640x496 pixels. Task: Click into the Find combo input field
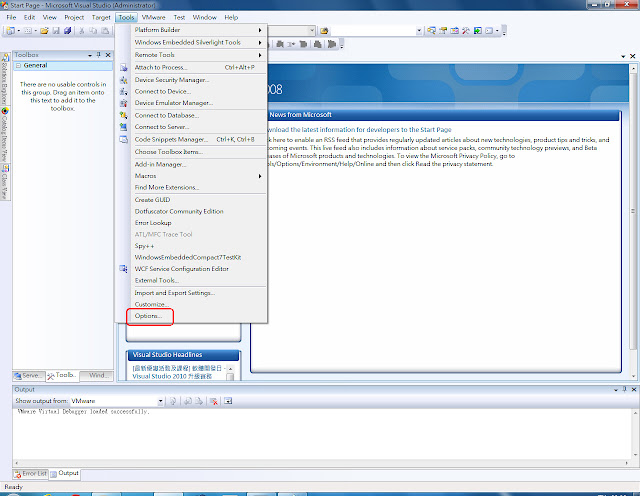tap(373, 31)
